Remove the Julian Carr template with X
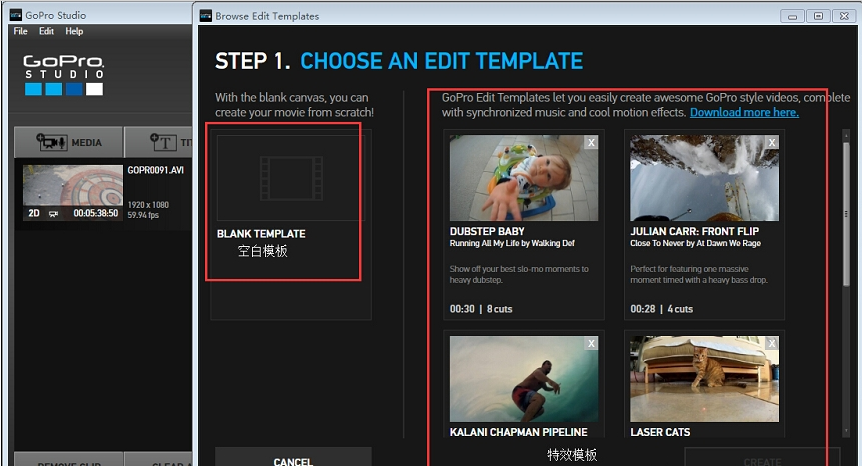This screenshot has width=862, height=466. click(x=772, y=142)
